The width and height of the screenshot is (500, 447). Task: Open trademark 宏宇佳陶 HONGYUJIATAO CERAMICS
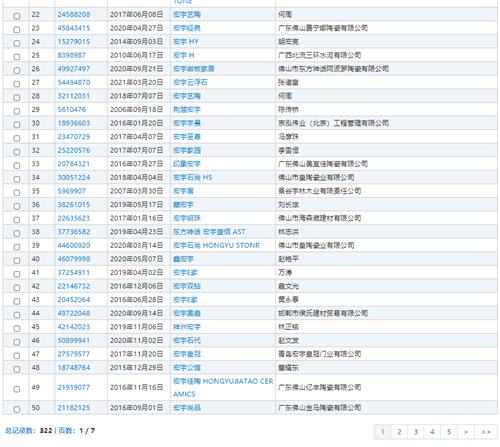point(223,388)
